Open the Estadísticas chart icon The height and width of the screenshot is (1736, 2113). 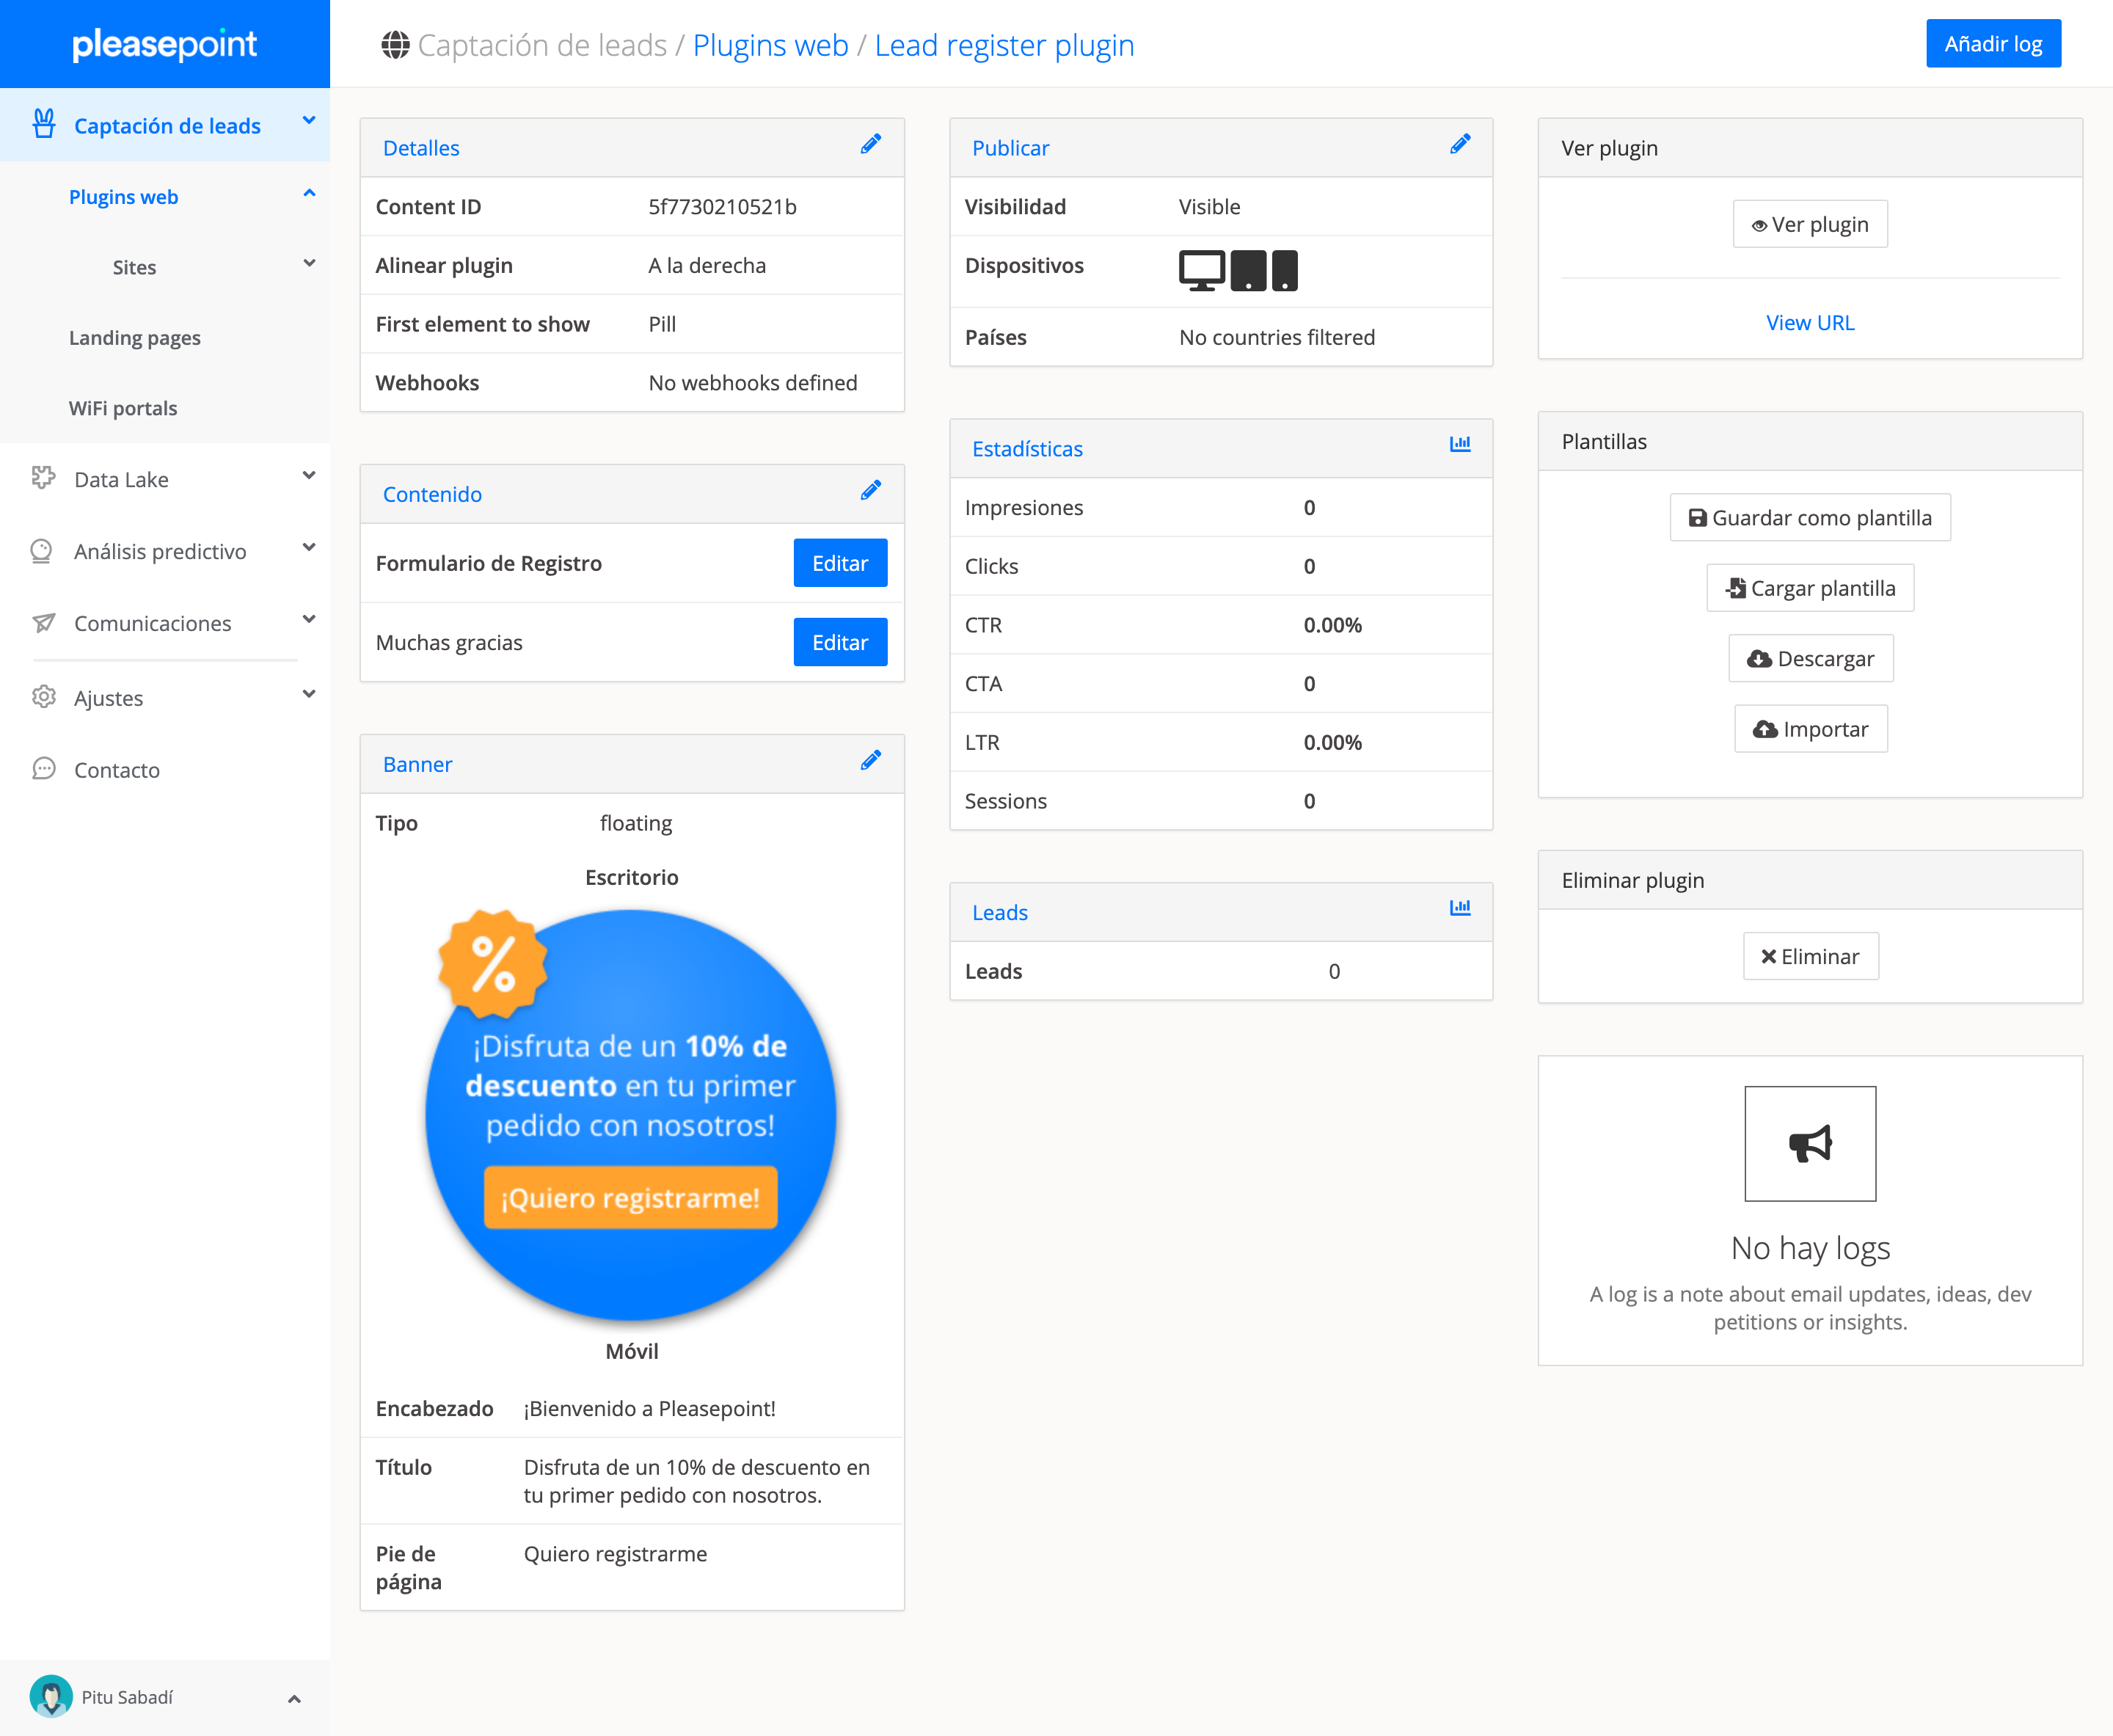[x=1459, y=444]
